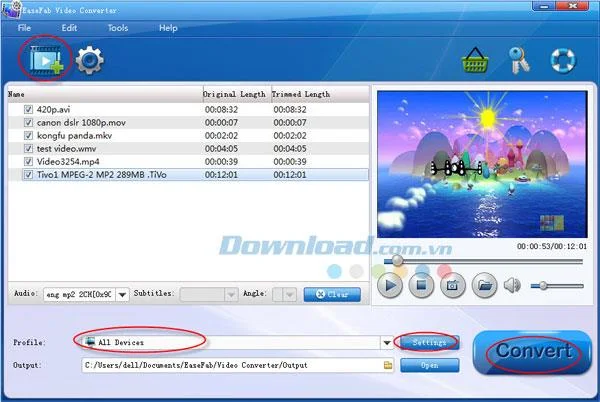Click the big Convert button
The height and width of the screenshot is (402, 600).
pyautogui.click(x=533, y=352)
